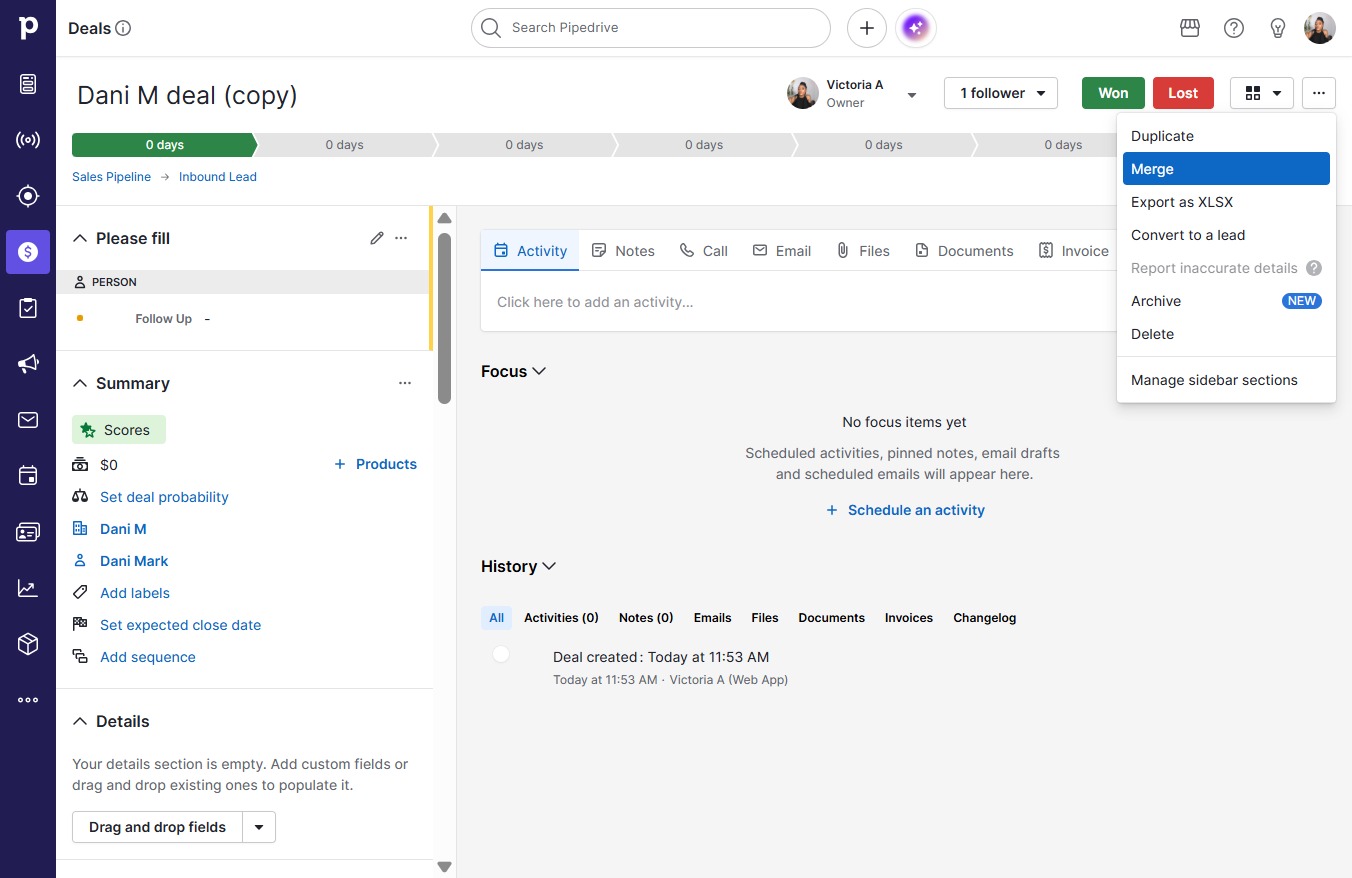Collapse the History section
Screen dimensions: 1352x878
[548, 566]
